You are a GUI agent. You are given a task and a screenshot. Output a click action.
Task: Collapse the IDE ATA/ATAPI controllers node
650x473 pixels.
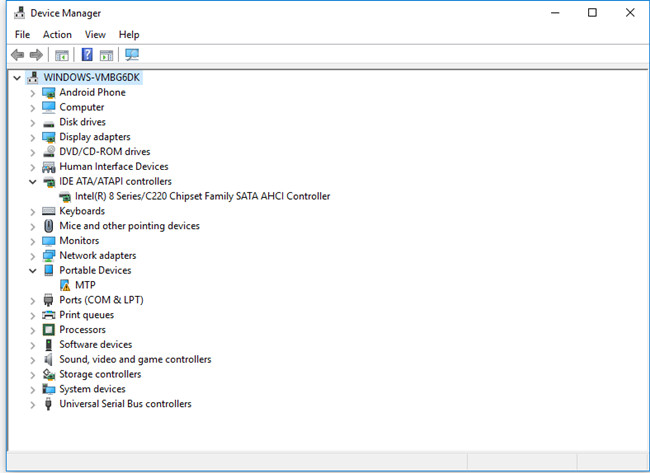tap(33, 182)
